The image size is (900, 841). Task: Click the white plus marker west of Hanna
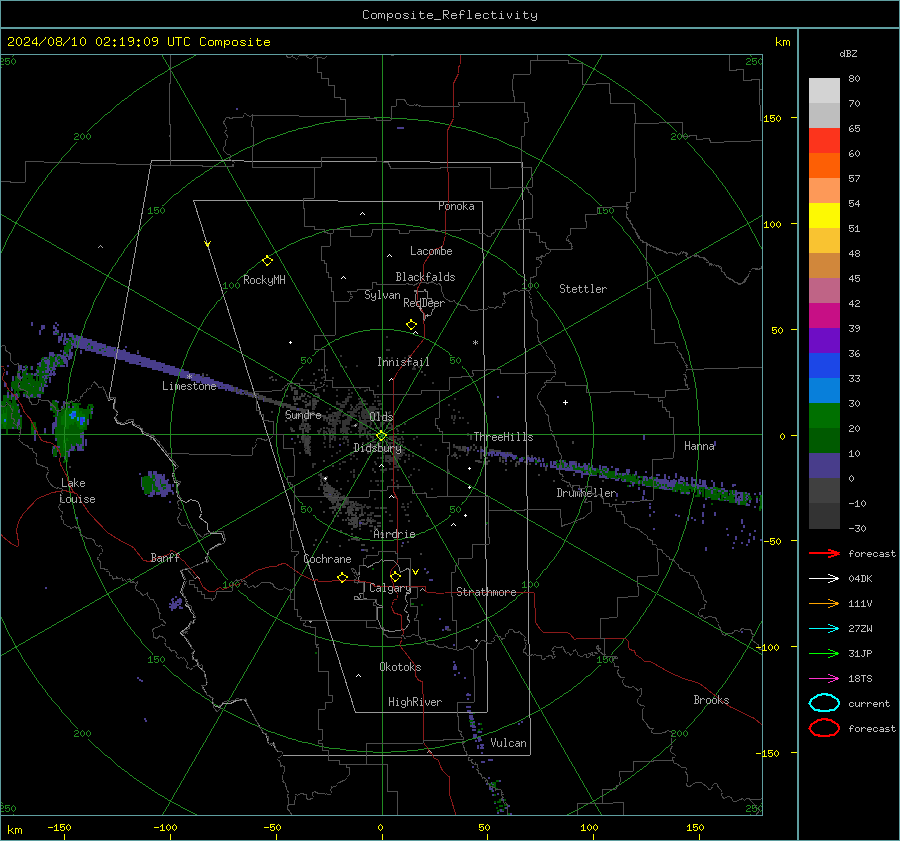coord(565,402)
